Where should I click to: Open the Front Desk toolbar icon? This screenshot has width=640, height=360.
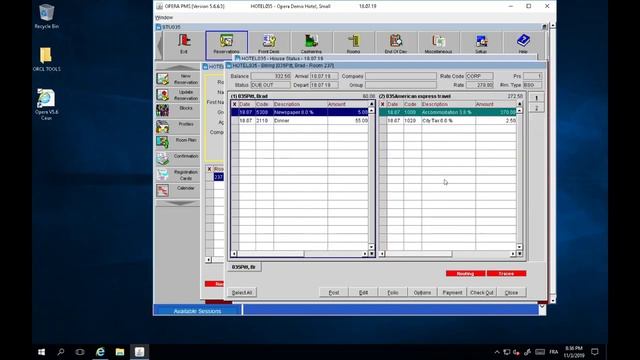[269, 44]
